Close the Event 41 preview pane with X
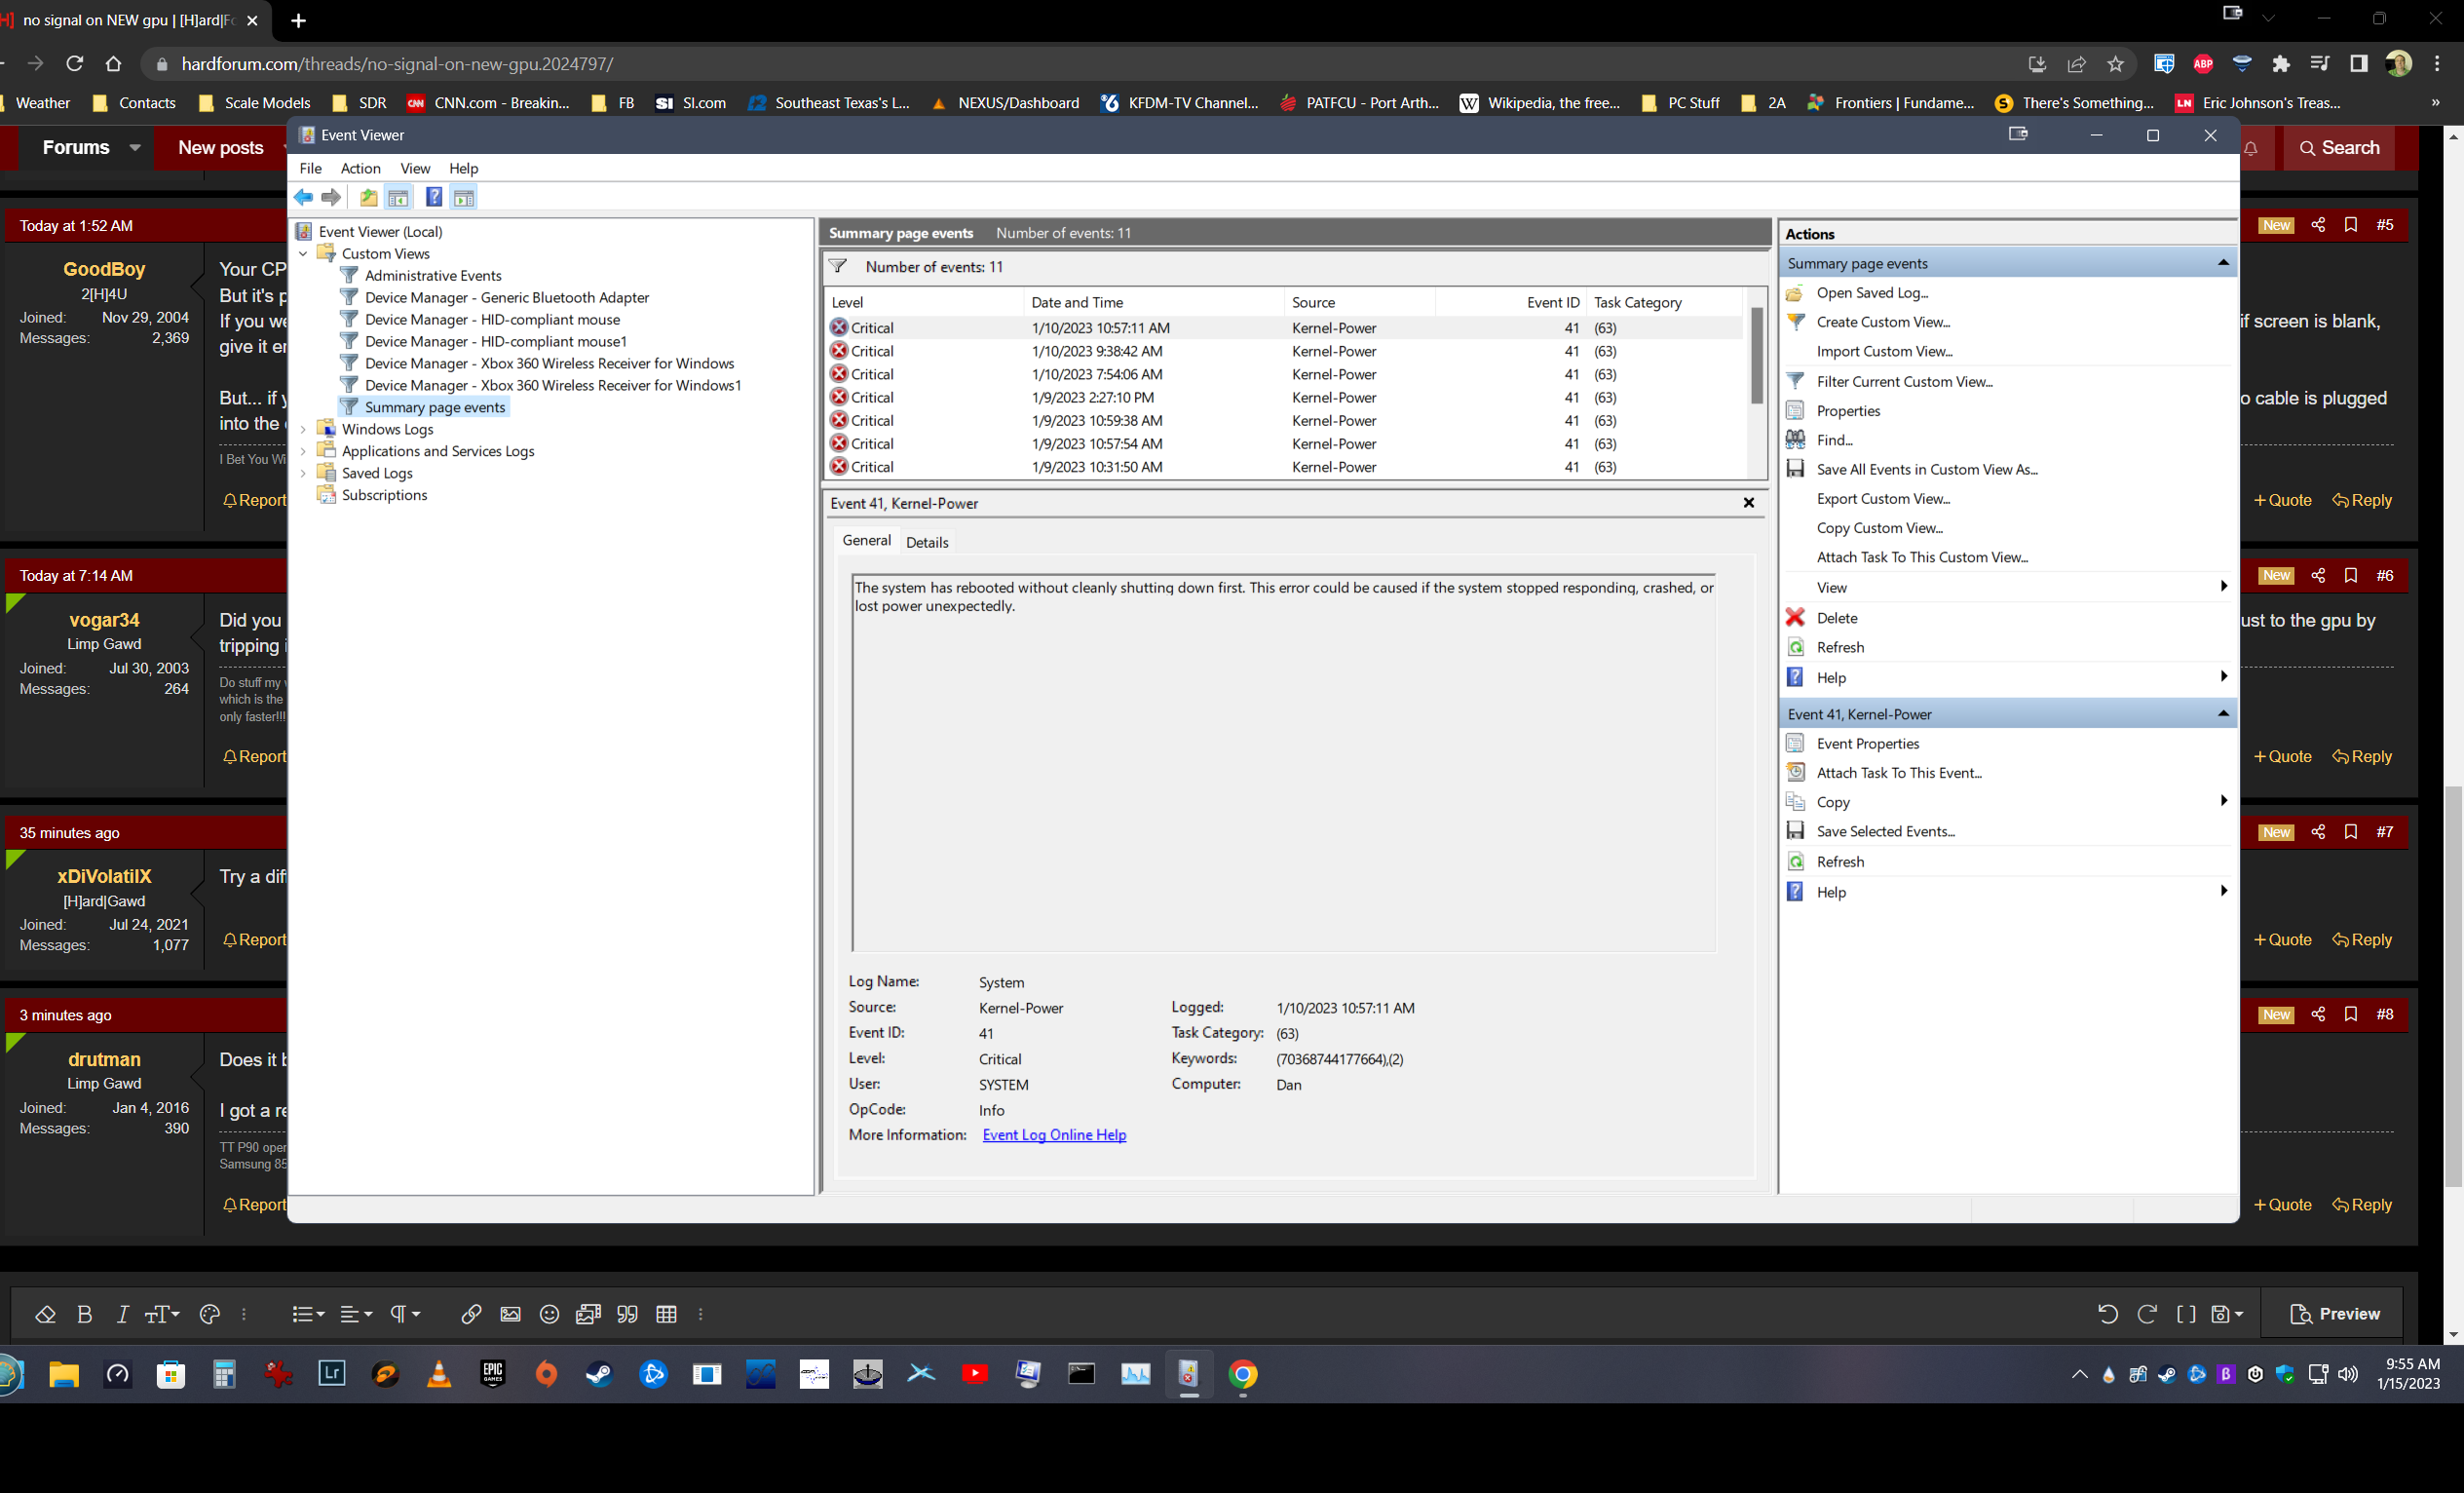 coord(1749,503)
